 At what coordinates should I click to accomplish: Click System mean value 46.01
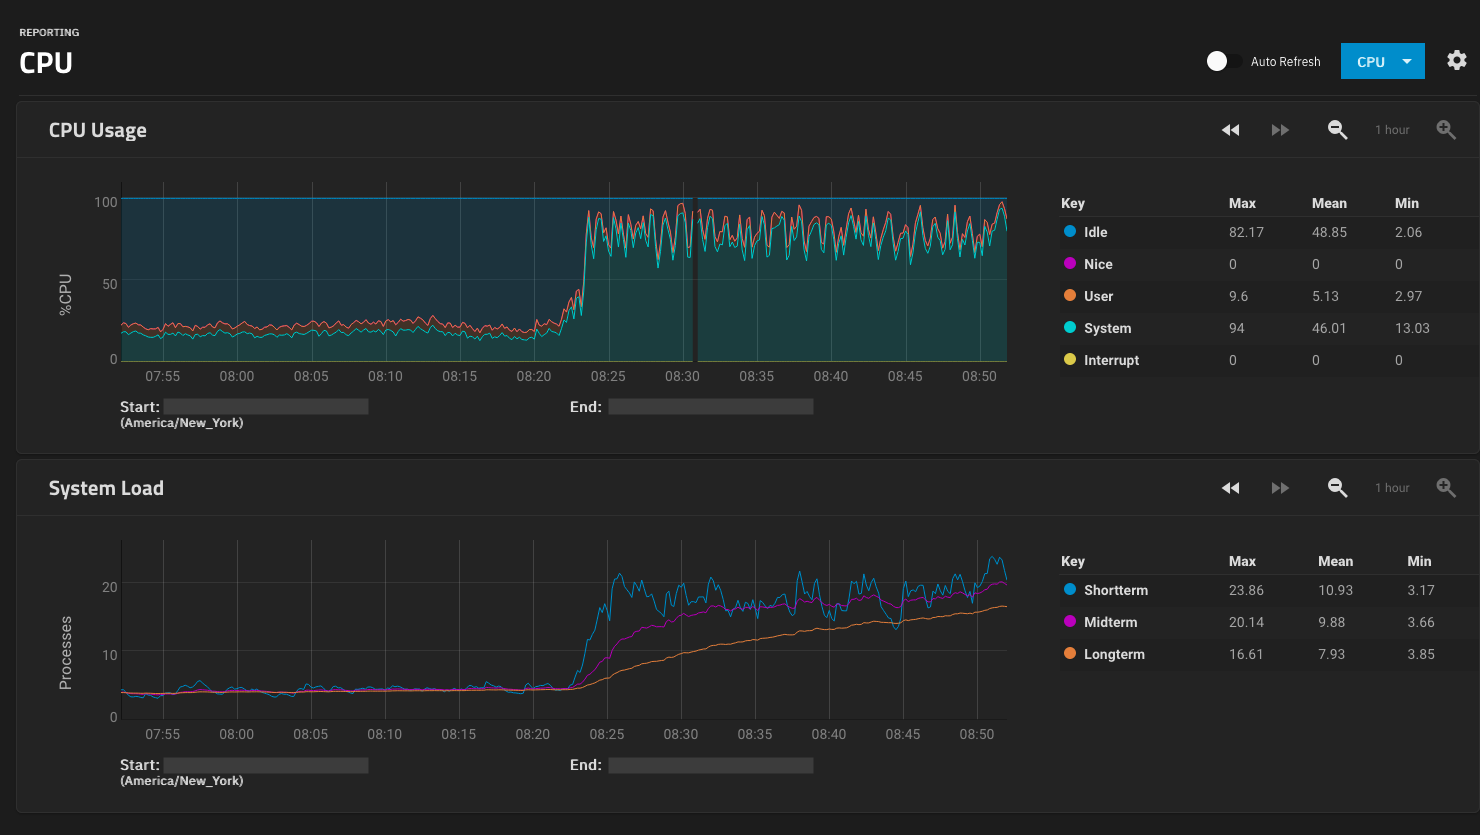(1329, 328)
